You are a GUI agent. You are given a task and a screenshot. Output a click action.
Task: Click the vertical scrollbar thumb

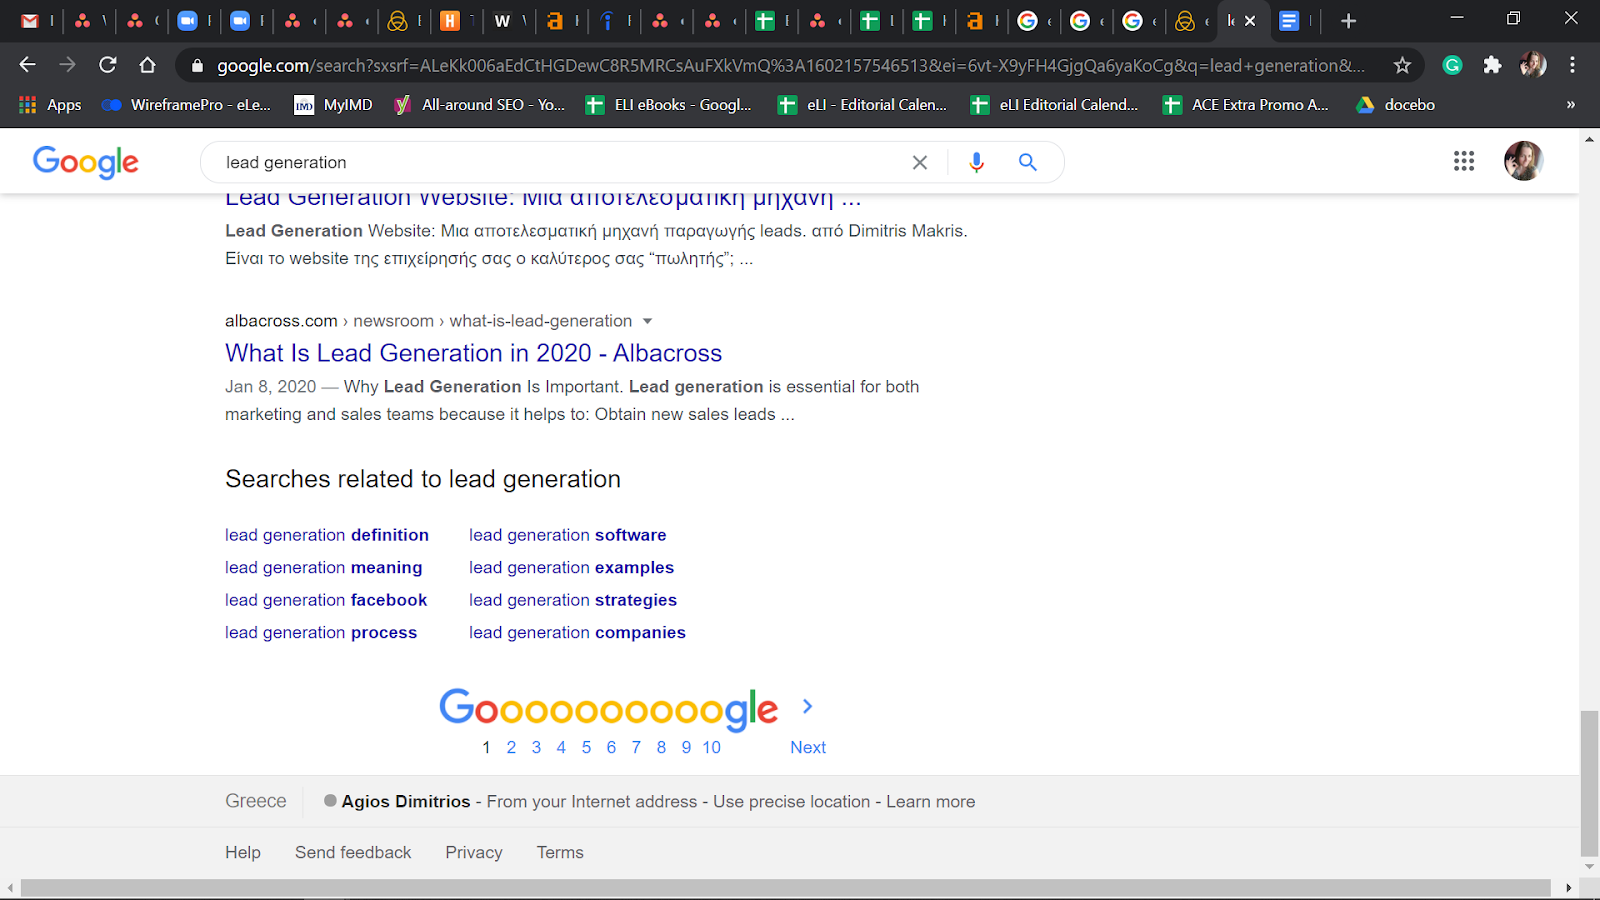(1589, 783)
